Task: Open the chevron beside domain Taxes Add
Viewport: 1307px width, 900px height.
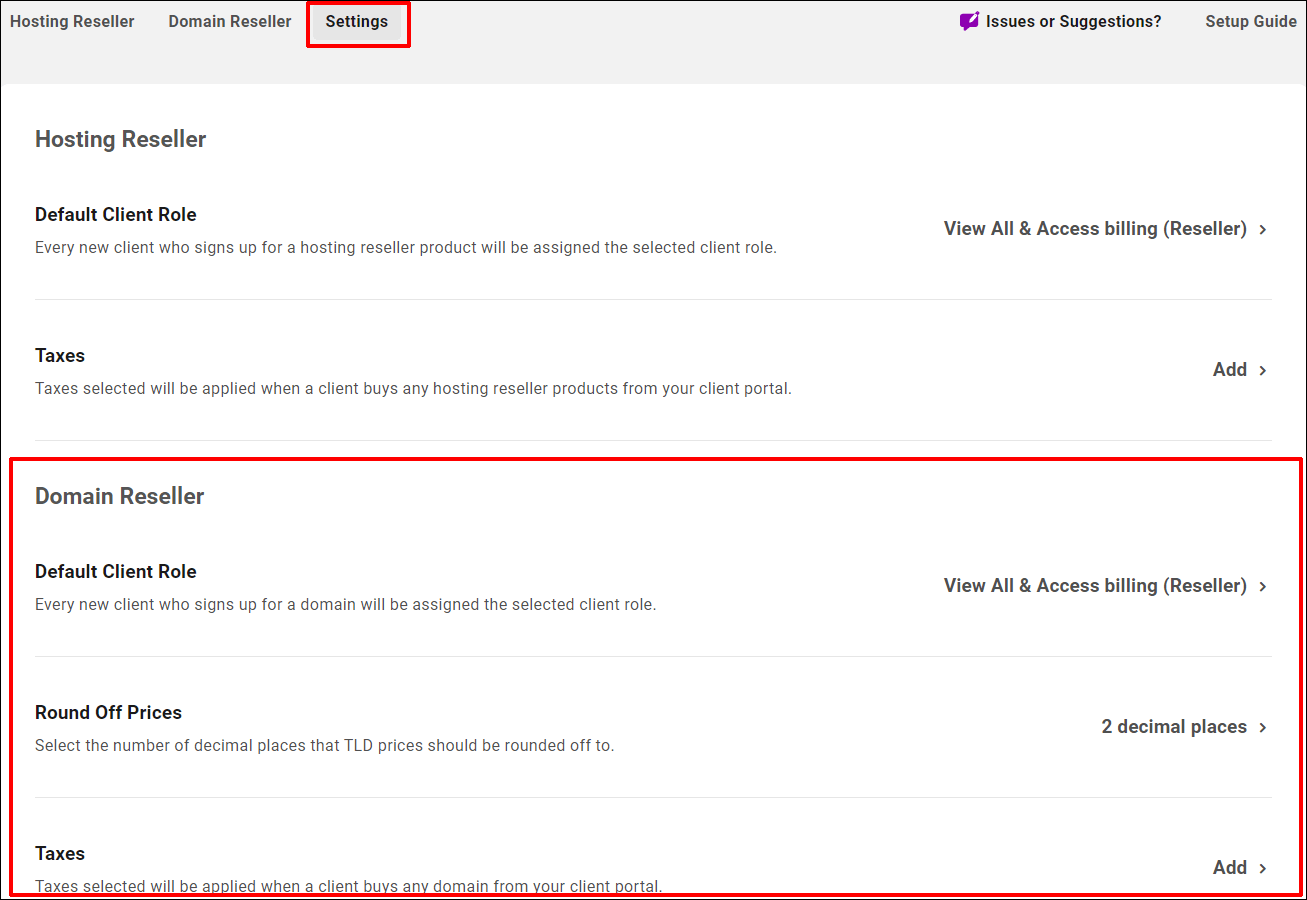Action: pyautogui.click(x=1262, y=867)
